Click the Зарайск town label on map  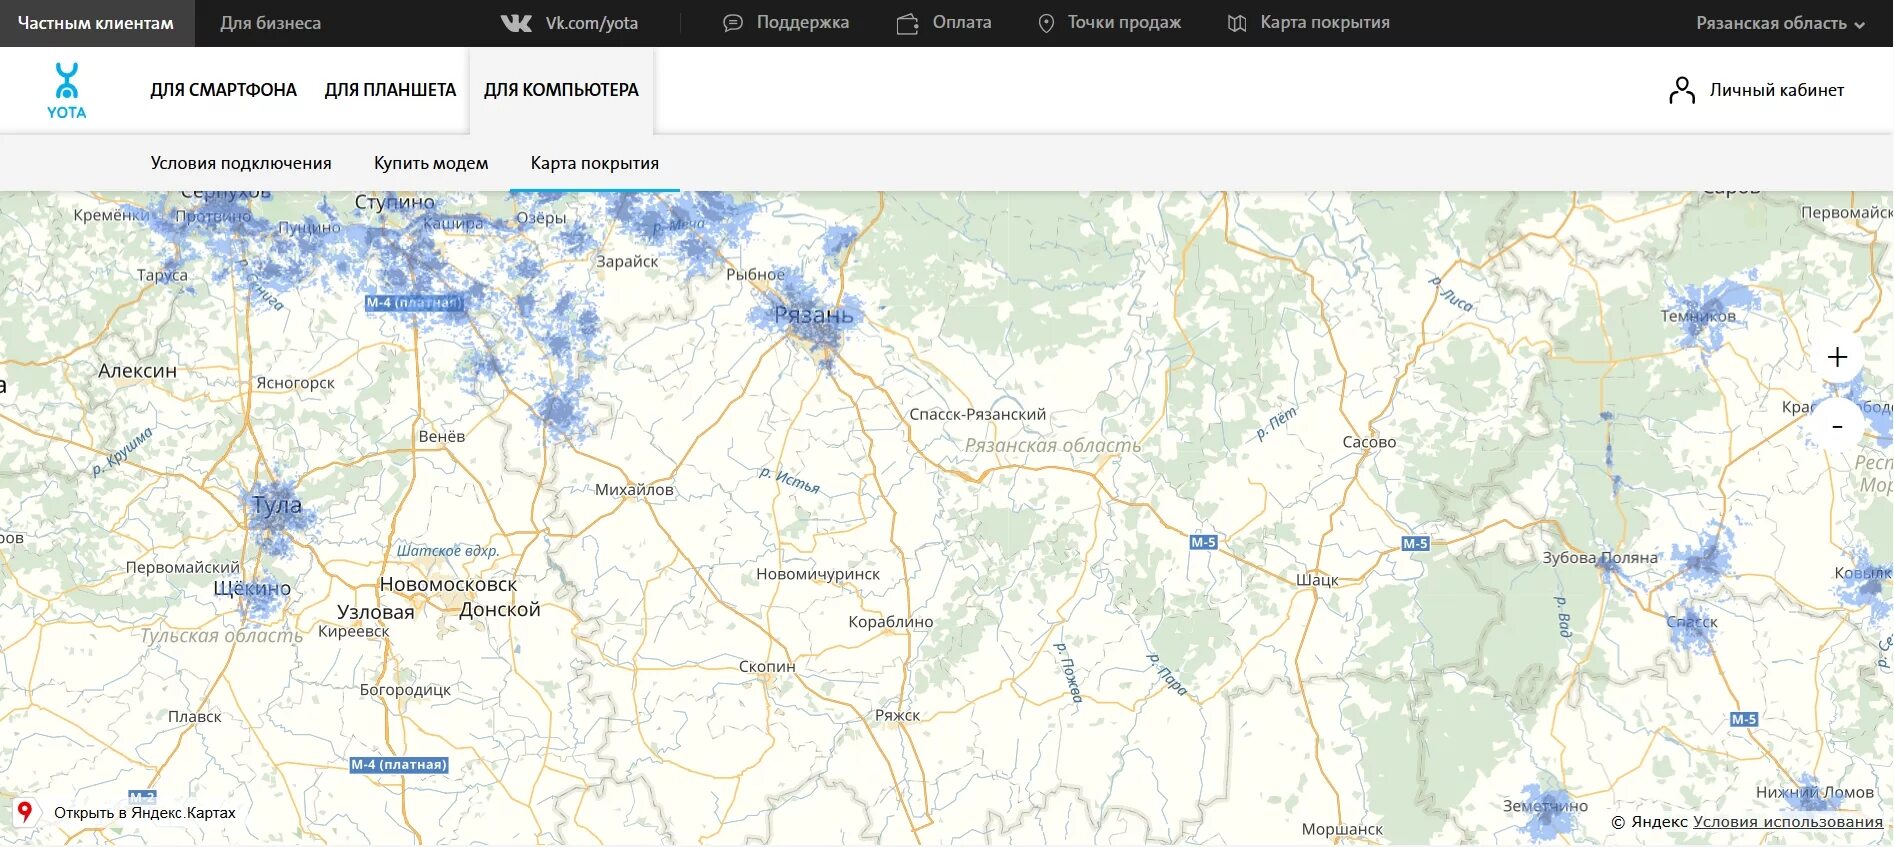[627, 262]
